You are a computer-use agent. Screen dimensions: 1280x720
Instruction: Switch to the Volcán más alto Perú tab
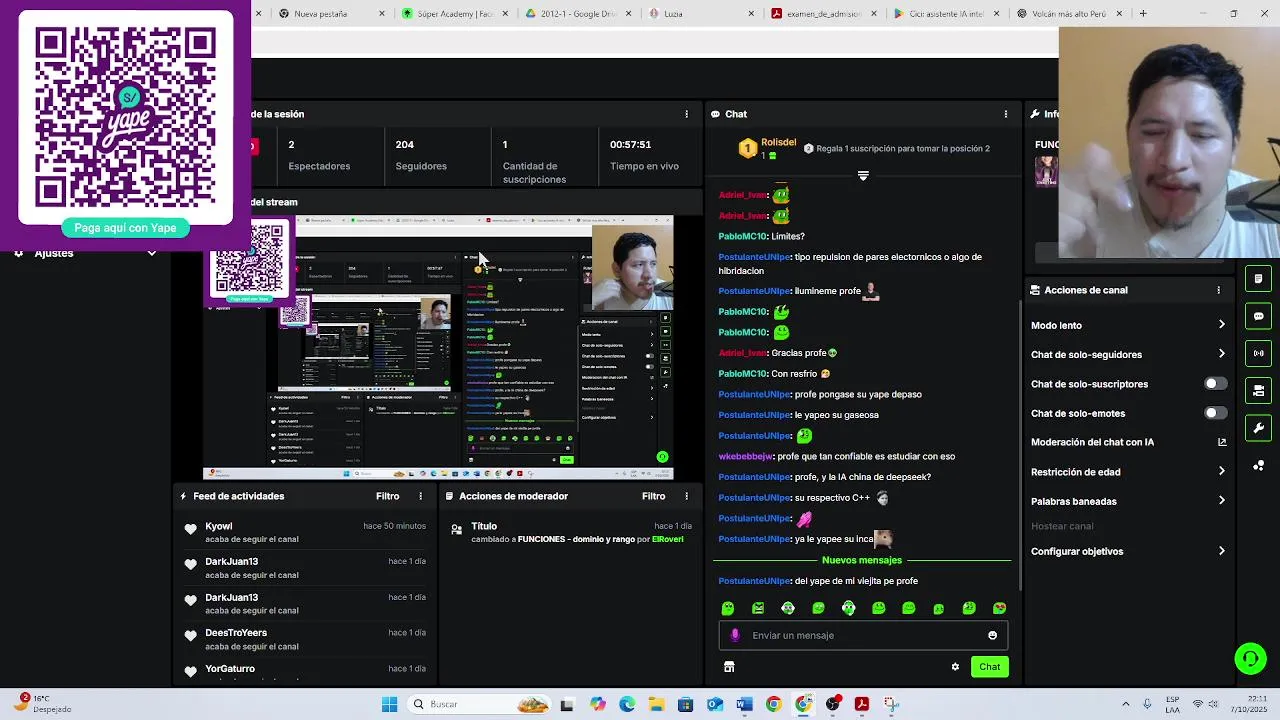[x=1073, y=14]
